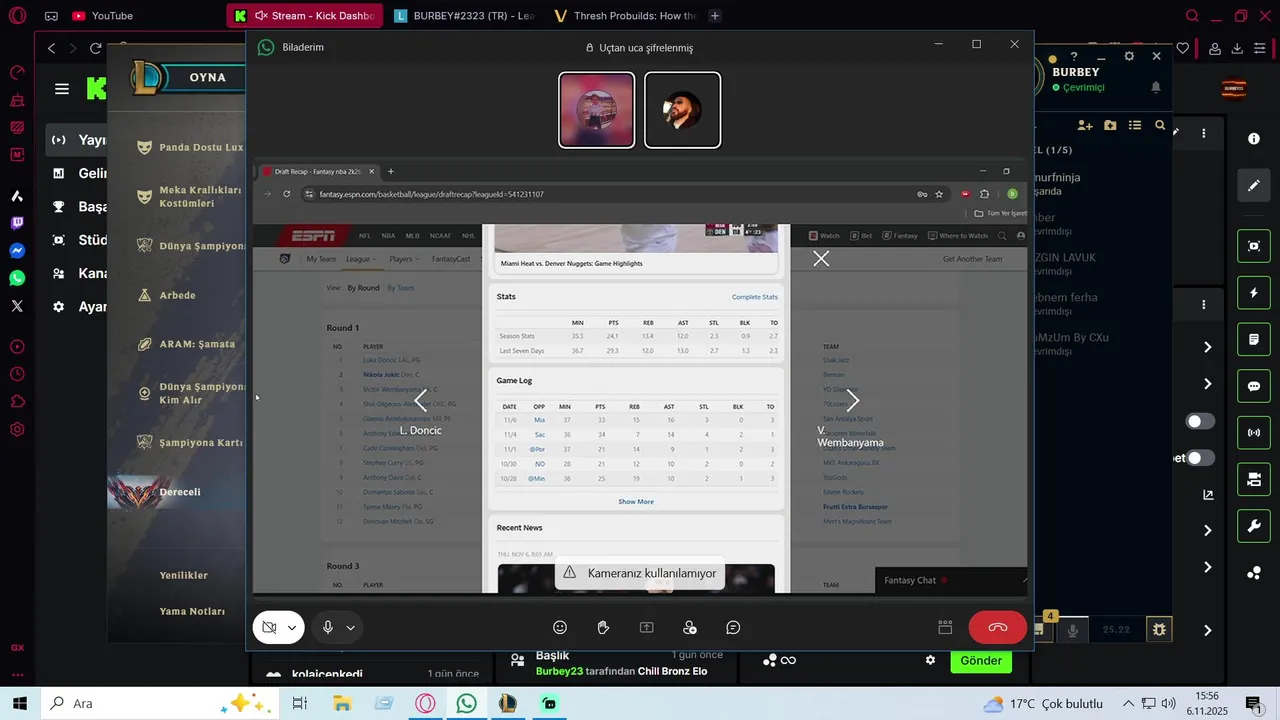End the WhatsApp call
Image resolution: width=1280 pixels, height=720 pixels.
pyautogui.click(x=997, y=627)
